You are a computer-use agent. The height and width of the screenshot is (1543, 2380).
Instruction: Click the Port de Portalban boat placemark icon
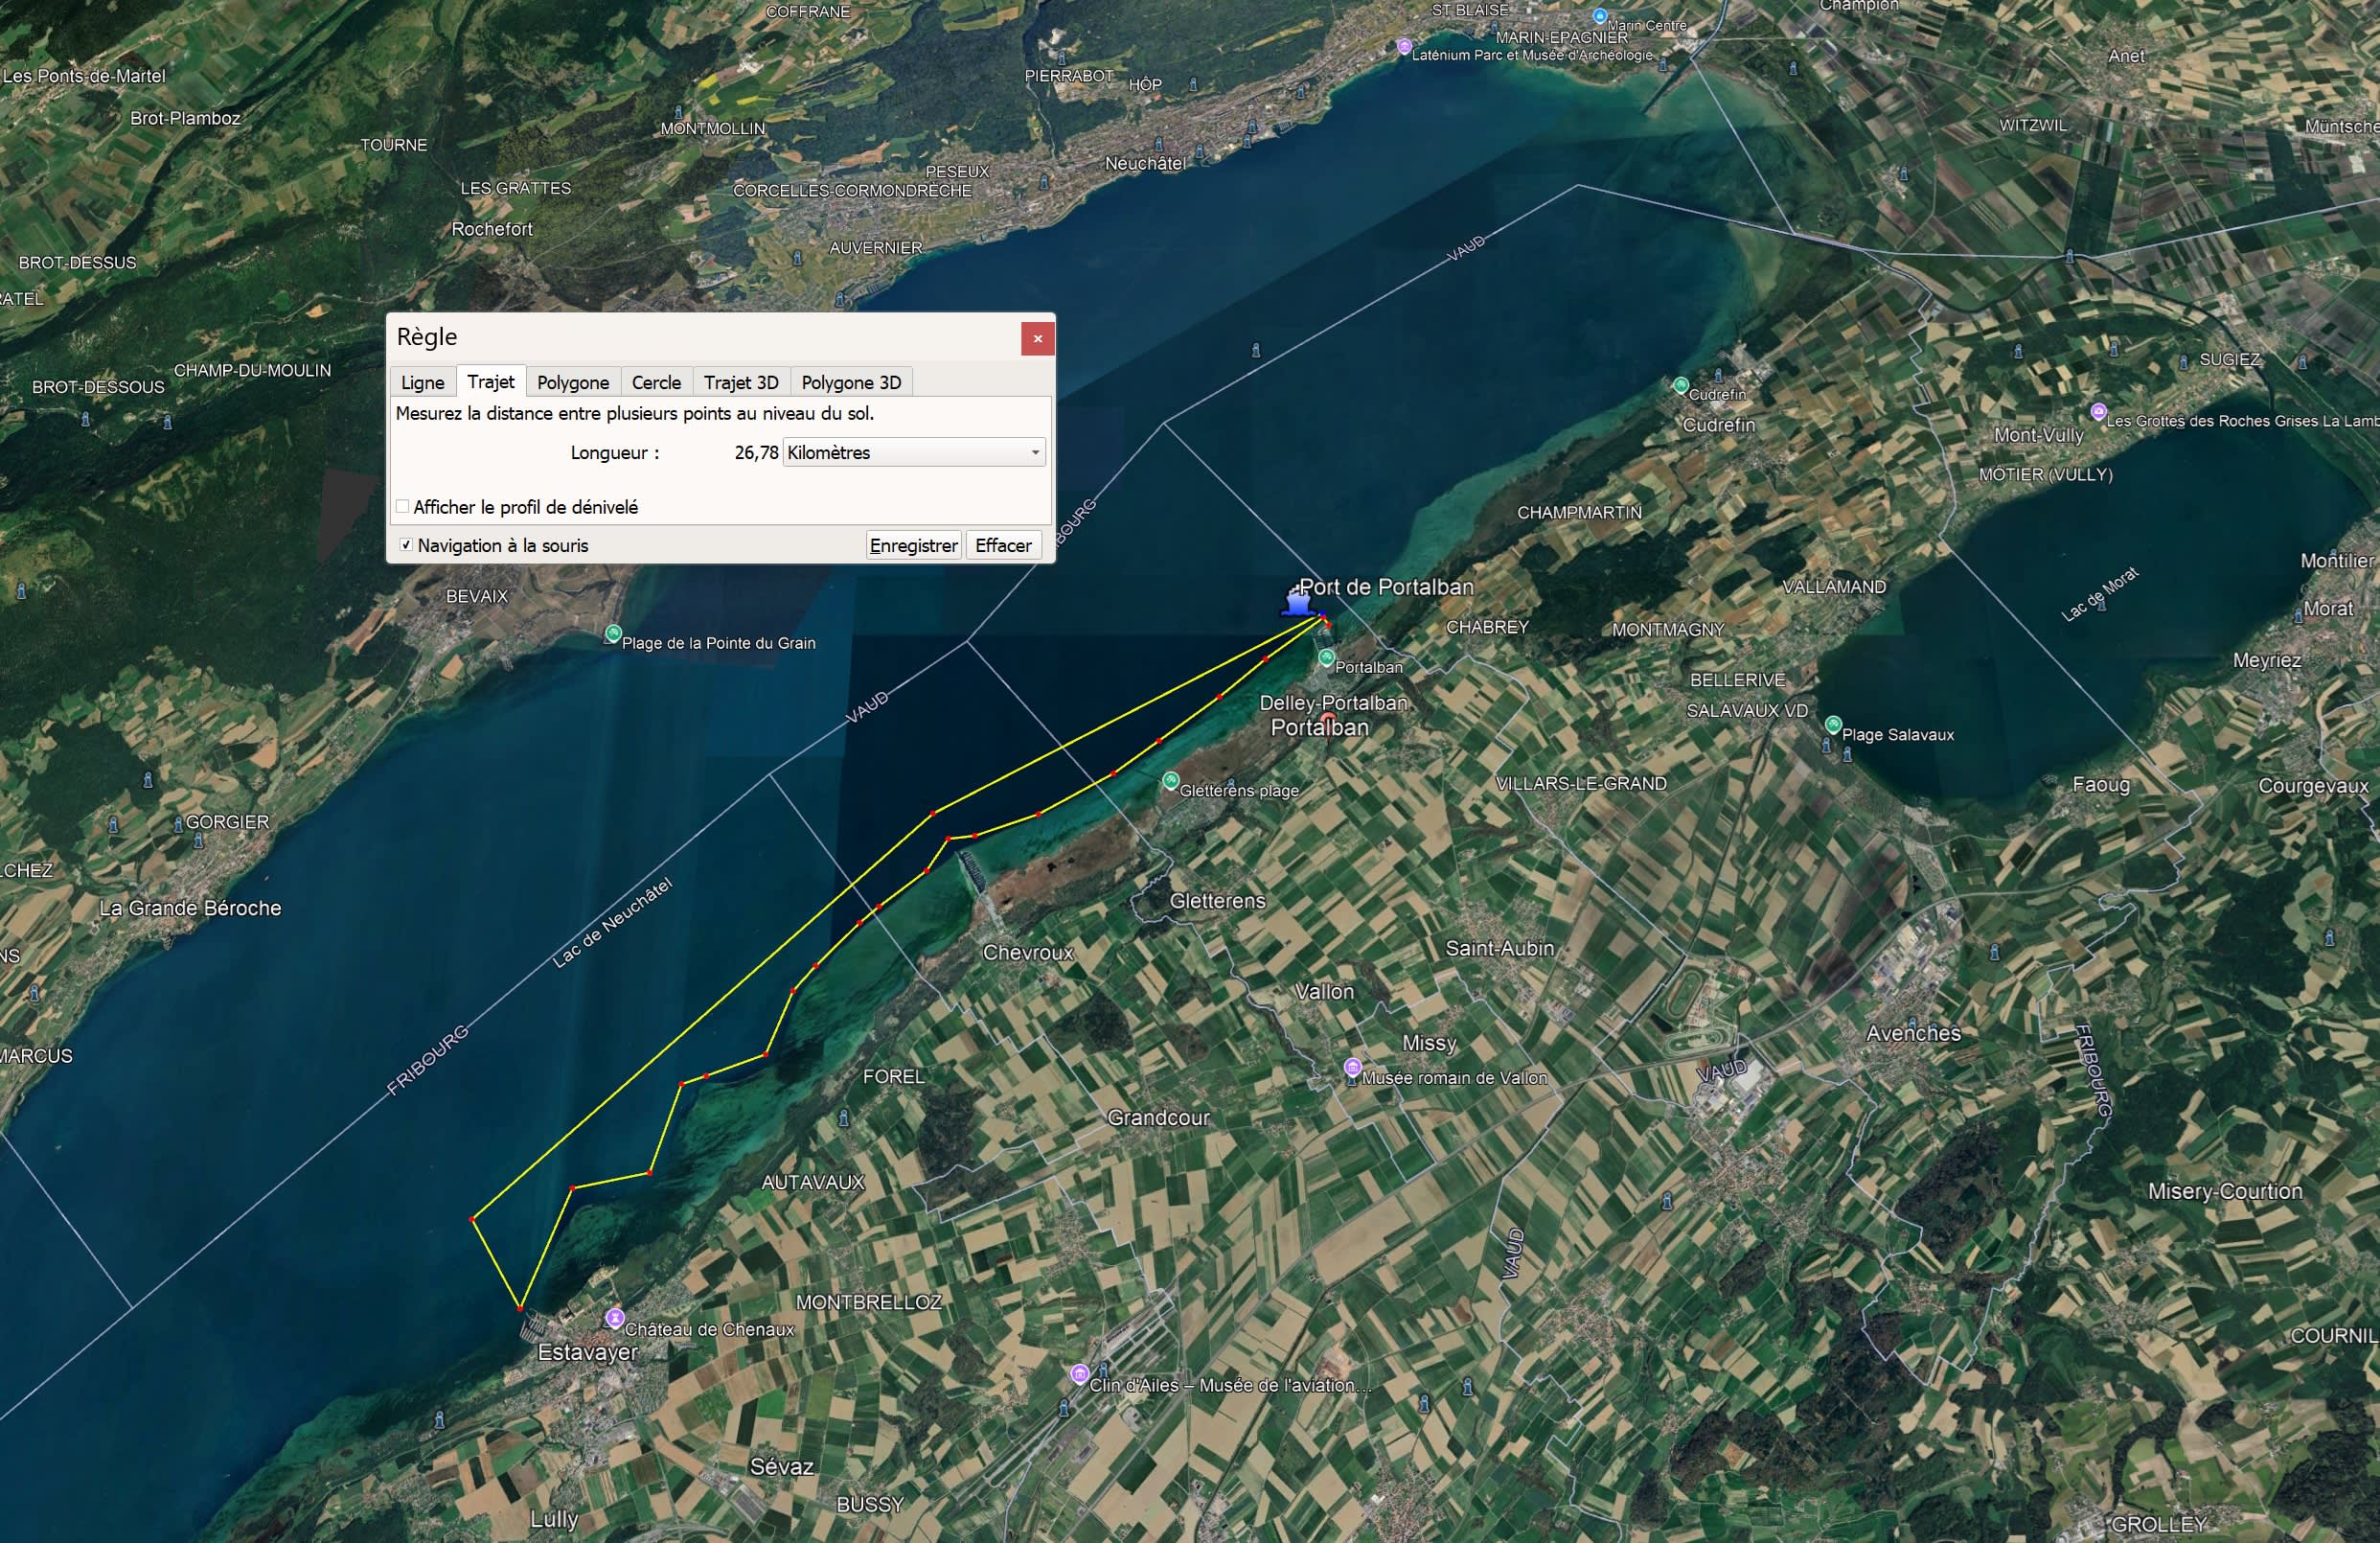click(1297, 603)
